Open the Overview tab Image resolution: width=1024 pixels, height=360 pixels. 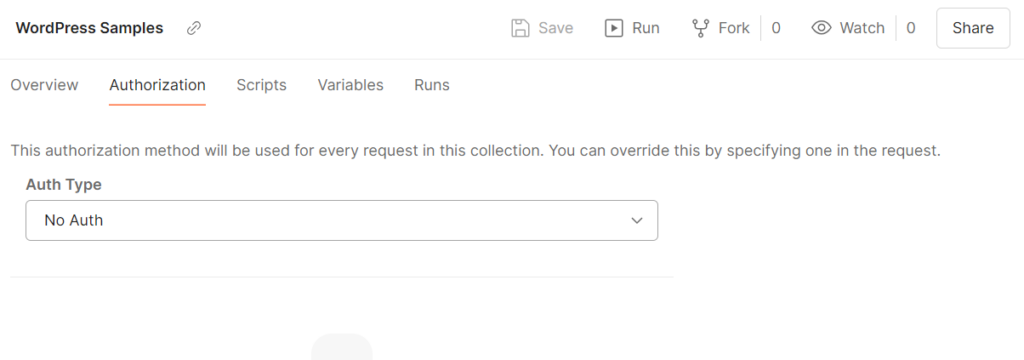point(44,85)
